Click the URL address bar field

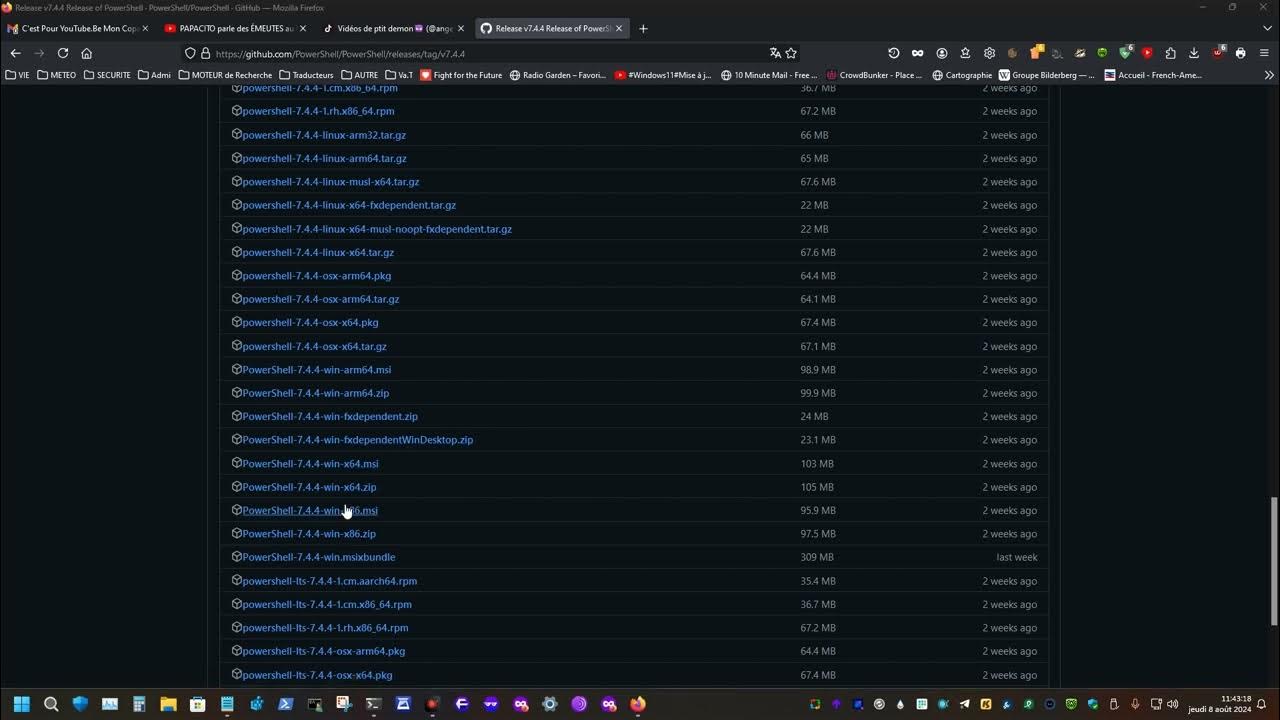click(x=490, y=53)
